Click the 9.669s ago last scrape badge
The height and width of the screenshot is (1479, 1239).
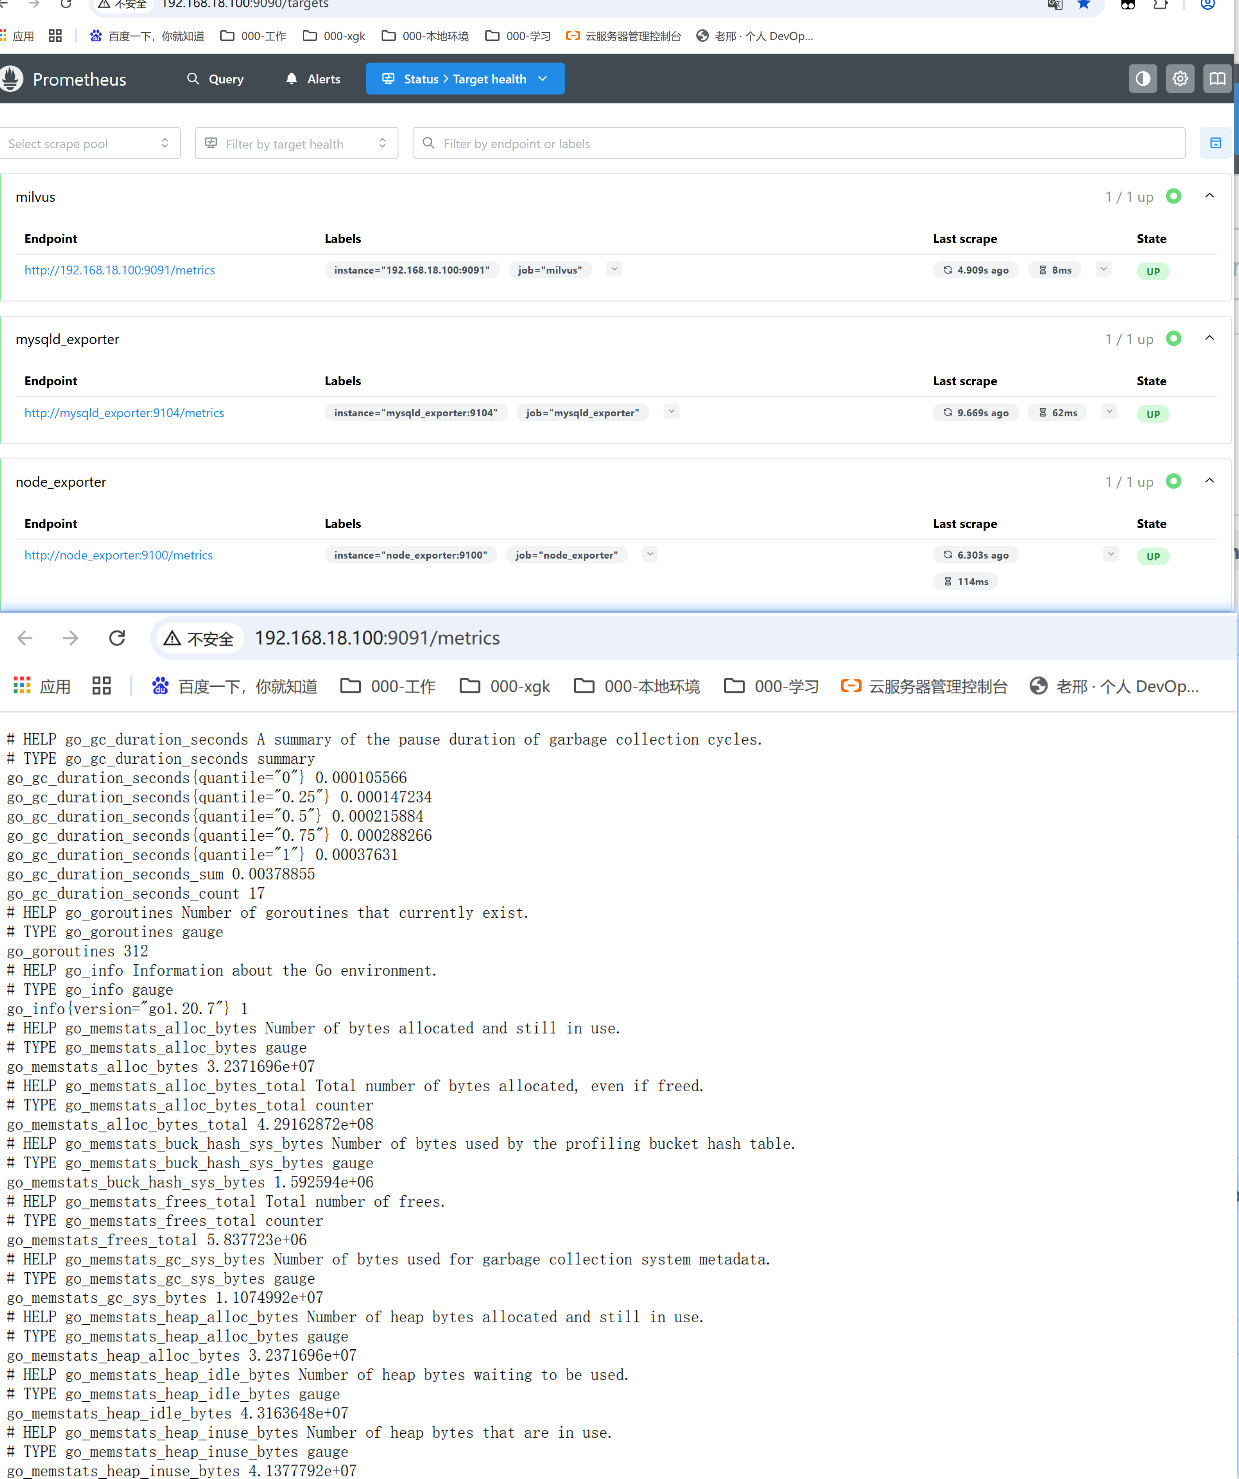pyautogui.click(x=976, y=412)
